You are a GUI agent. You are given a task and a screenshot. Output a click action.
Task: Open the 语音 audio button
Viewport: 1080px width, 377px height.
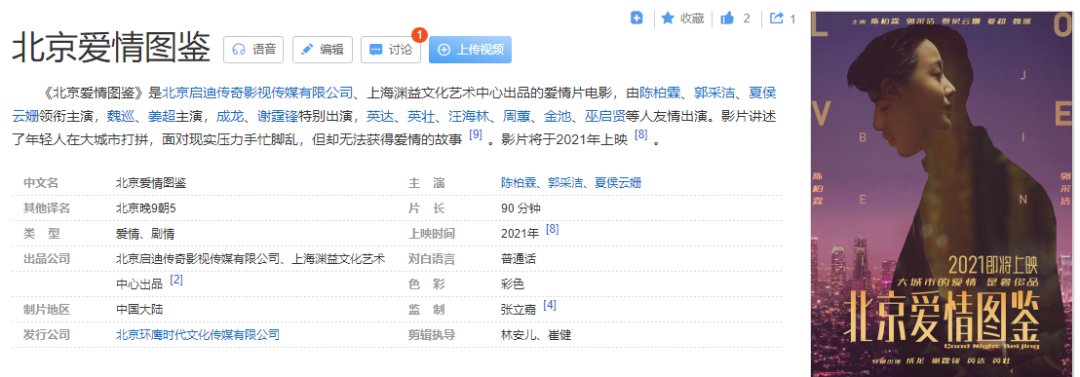[x=253, y=50]
